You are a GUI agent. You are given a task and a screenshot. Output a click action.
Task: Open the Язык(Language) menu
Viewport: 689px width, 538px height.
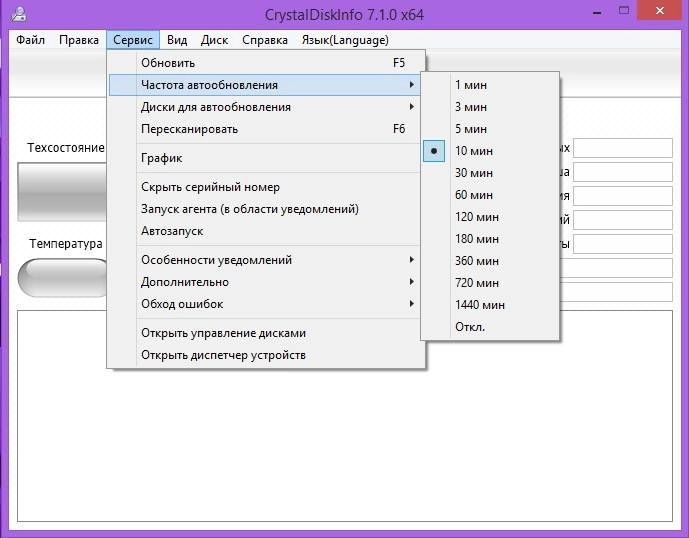pyautogui.click(x=345, y=40)
